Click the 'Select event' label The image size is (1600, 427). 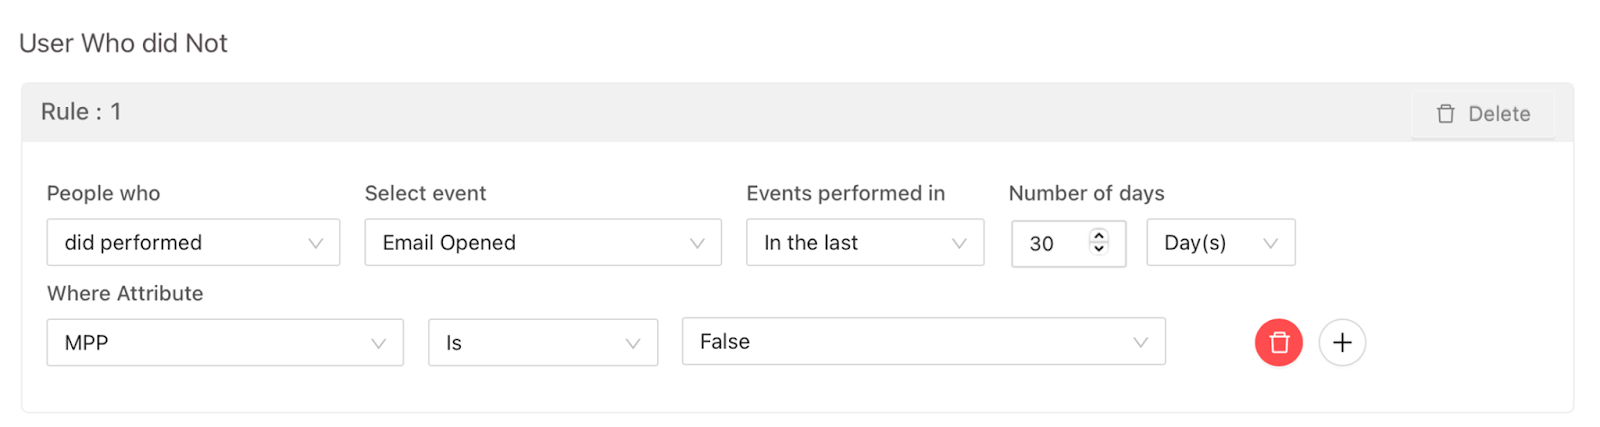[425, 193]
